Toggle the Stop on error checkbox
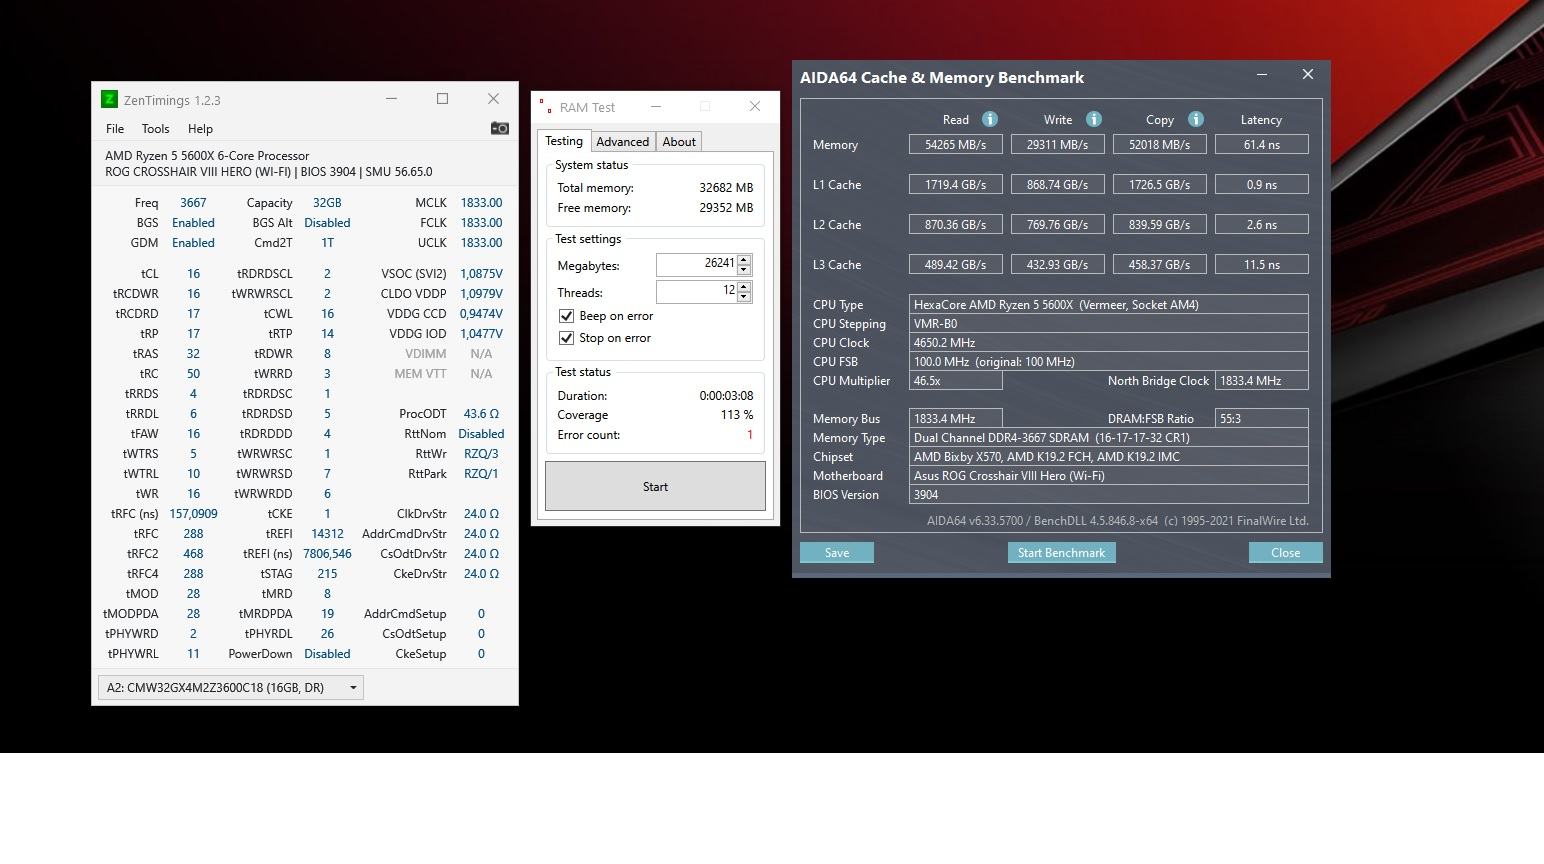The image size is (1544, 864). point(566,338)
